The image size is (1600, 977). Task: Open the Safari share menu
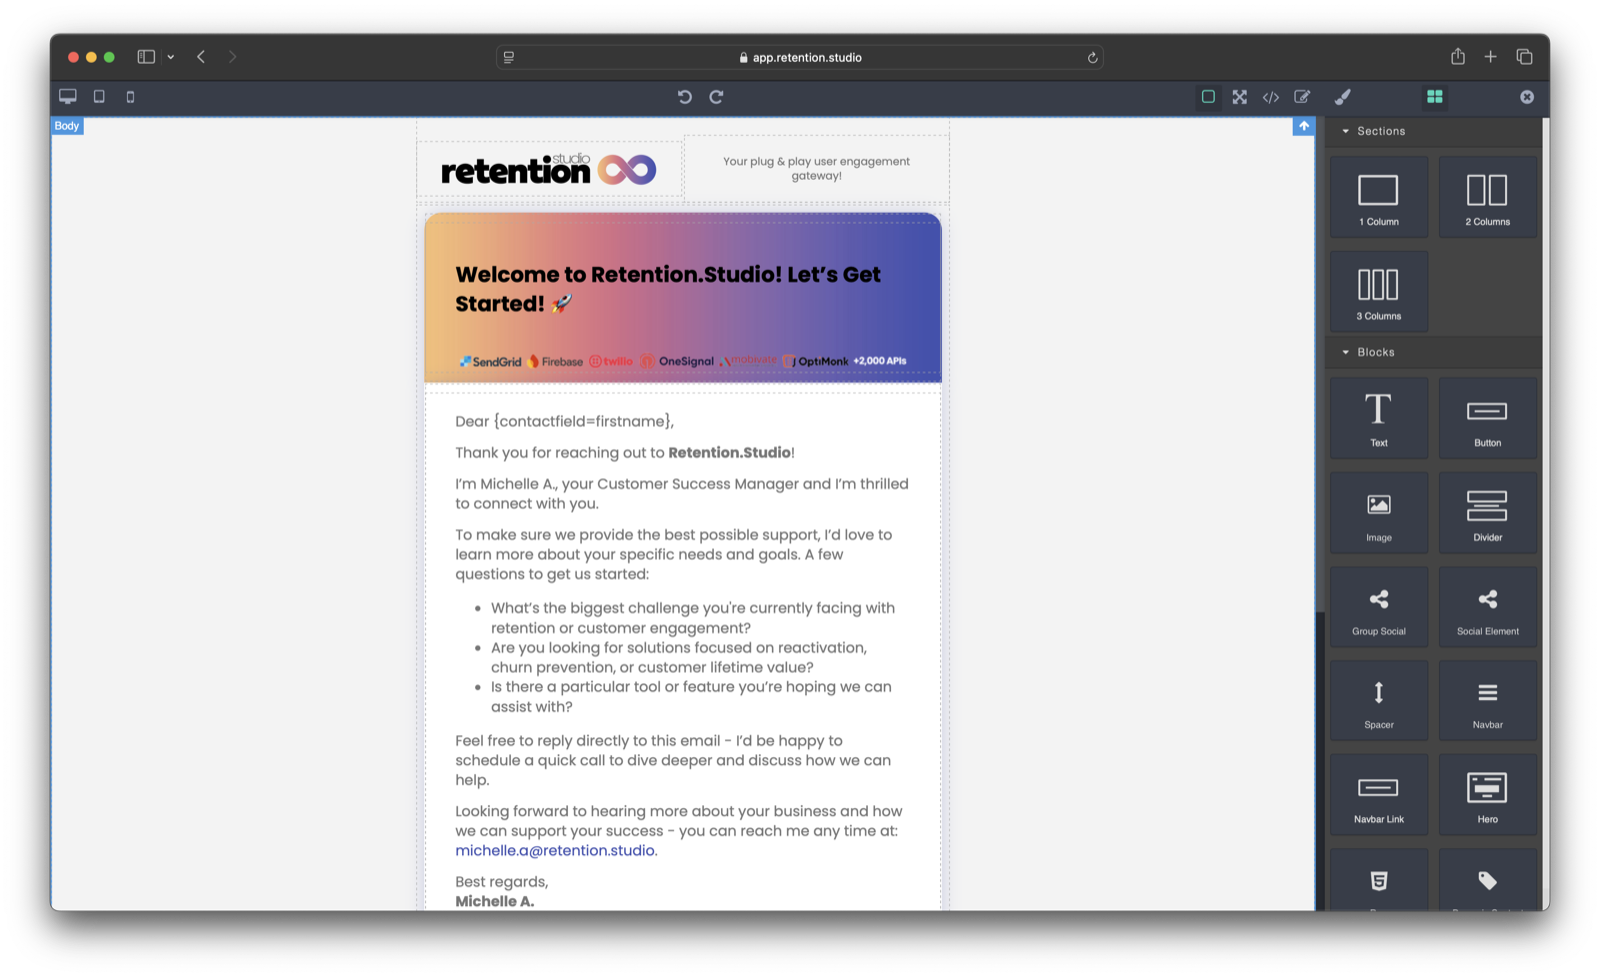click(x=1458, y=56)
